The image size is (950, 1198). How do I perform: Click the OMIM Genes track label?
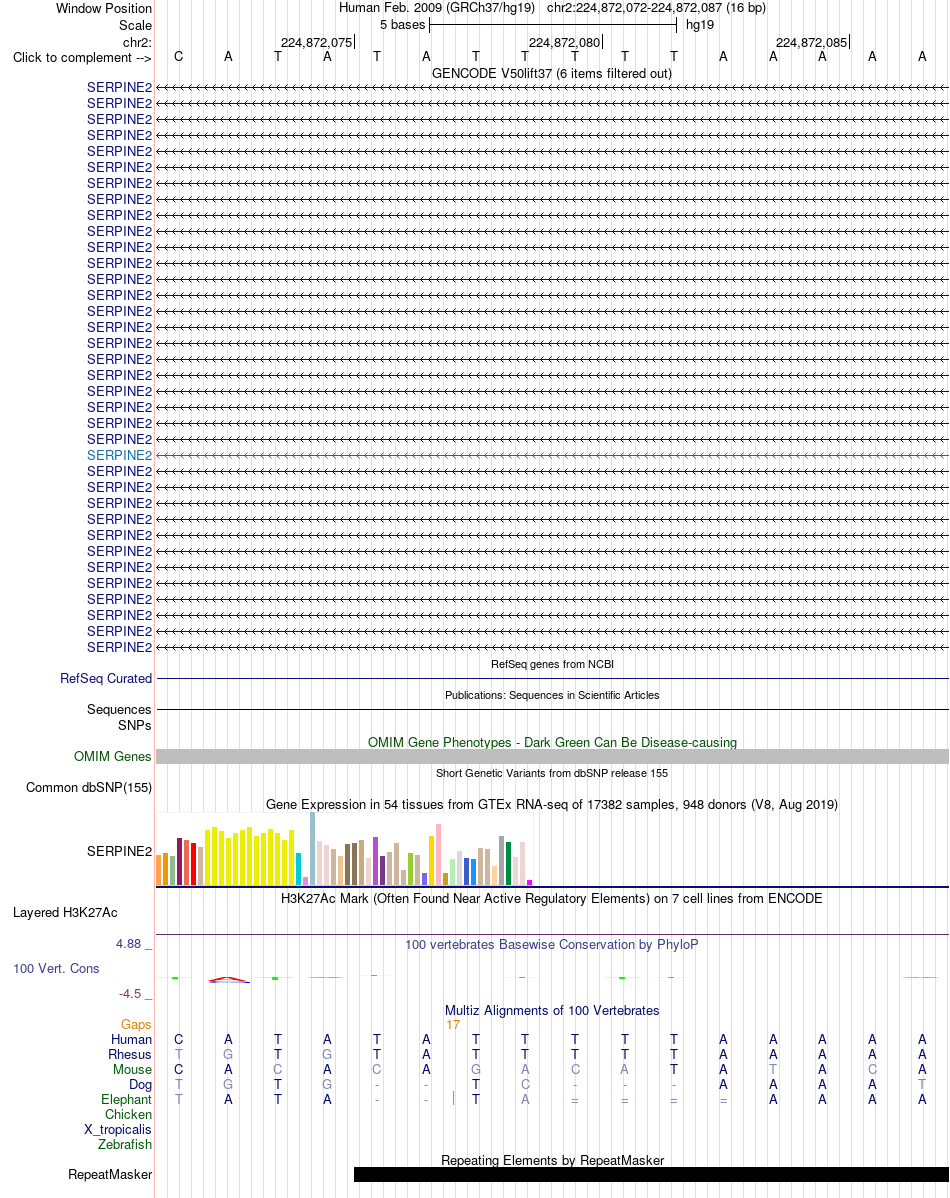point(112,756)
